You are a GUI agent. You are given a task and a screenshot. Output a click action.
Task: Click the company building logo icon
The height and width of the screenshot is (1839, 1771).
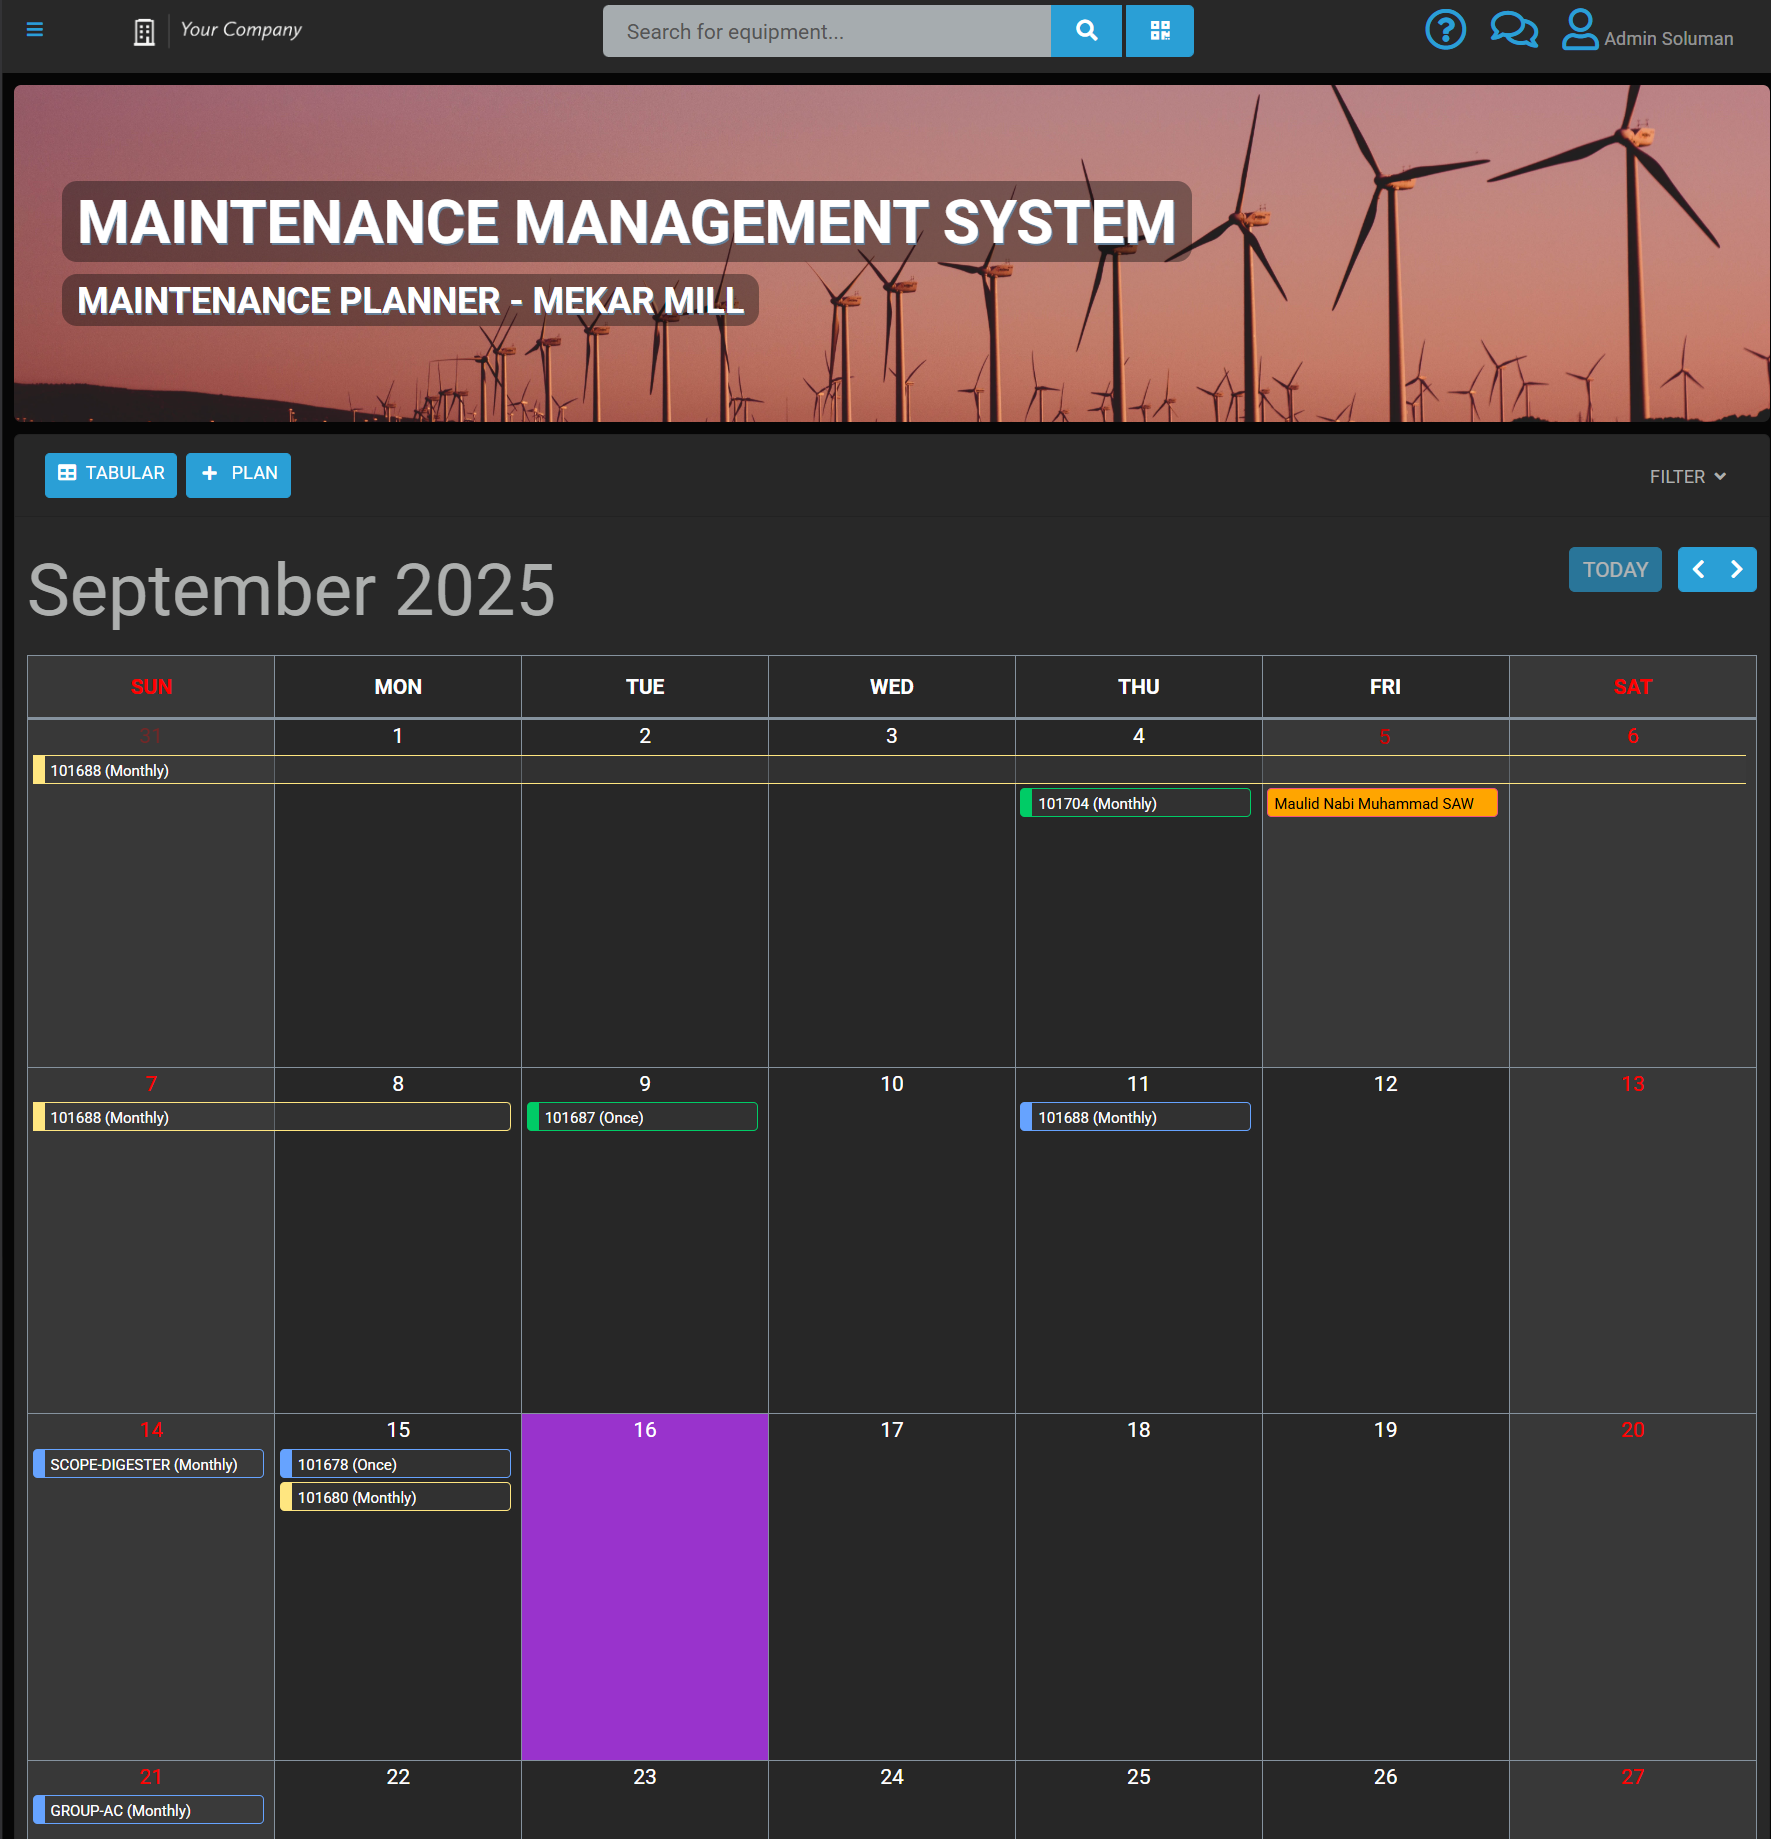click(144, 32)
